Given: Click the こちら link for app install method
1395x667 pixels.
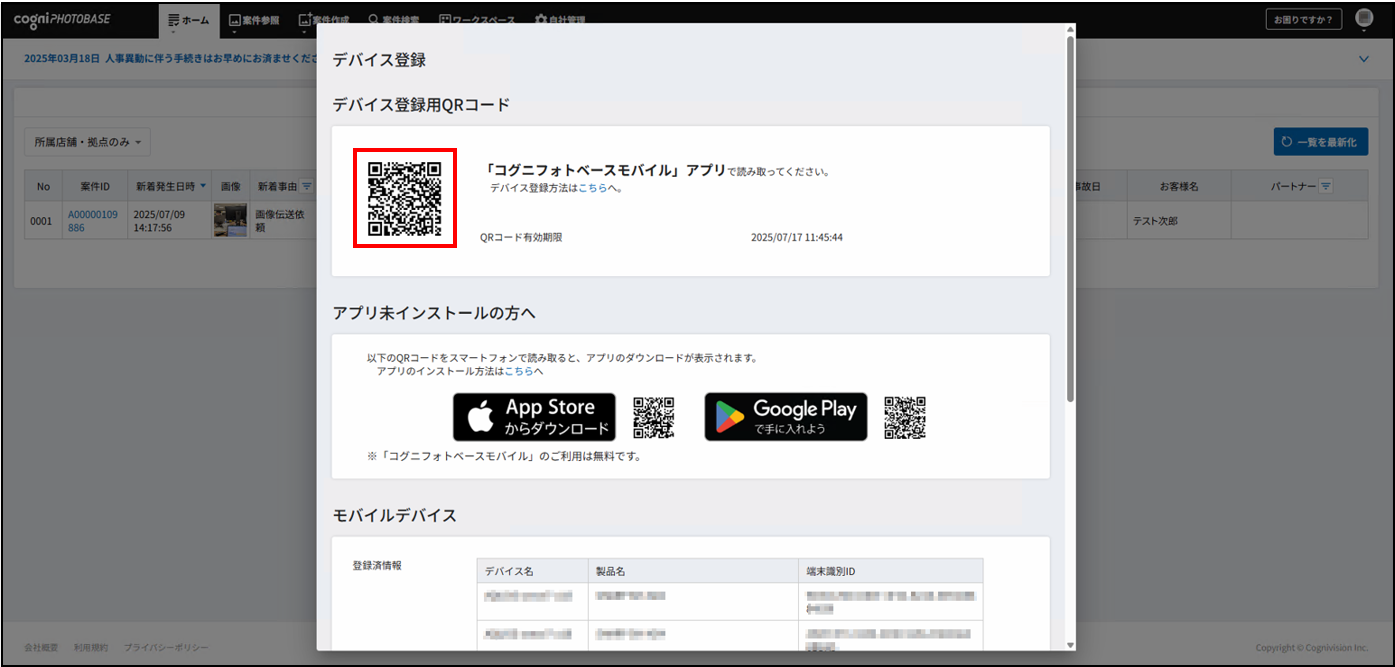Looking at the screenshot, I should [x=519, y=371].
